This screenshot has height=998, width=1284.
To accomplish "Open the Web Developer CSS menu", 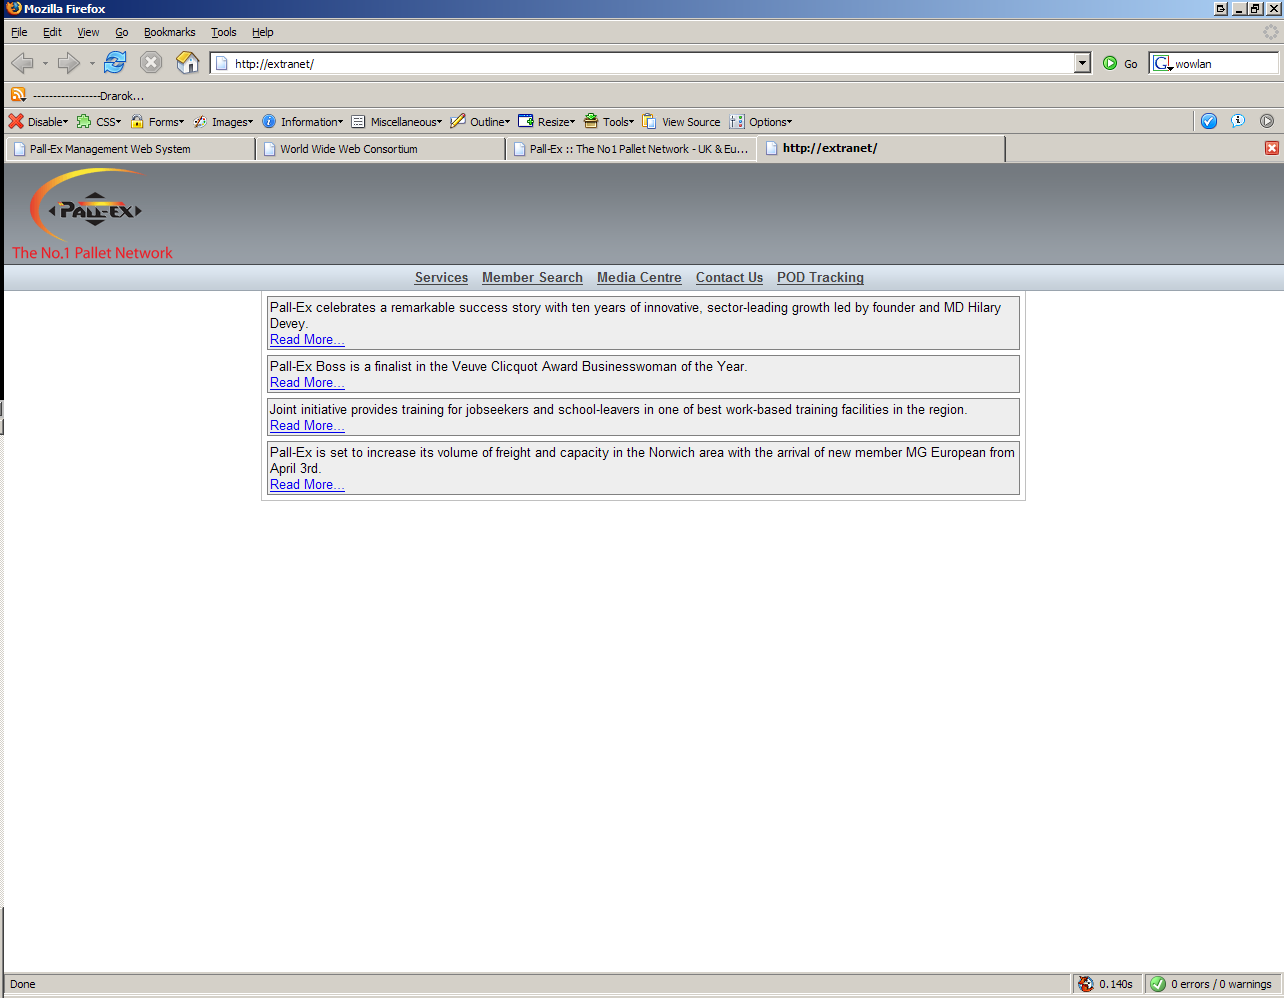I will (99, 122).
